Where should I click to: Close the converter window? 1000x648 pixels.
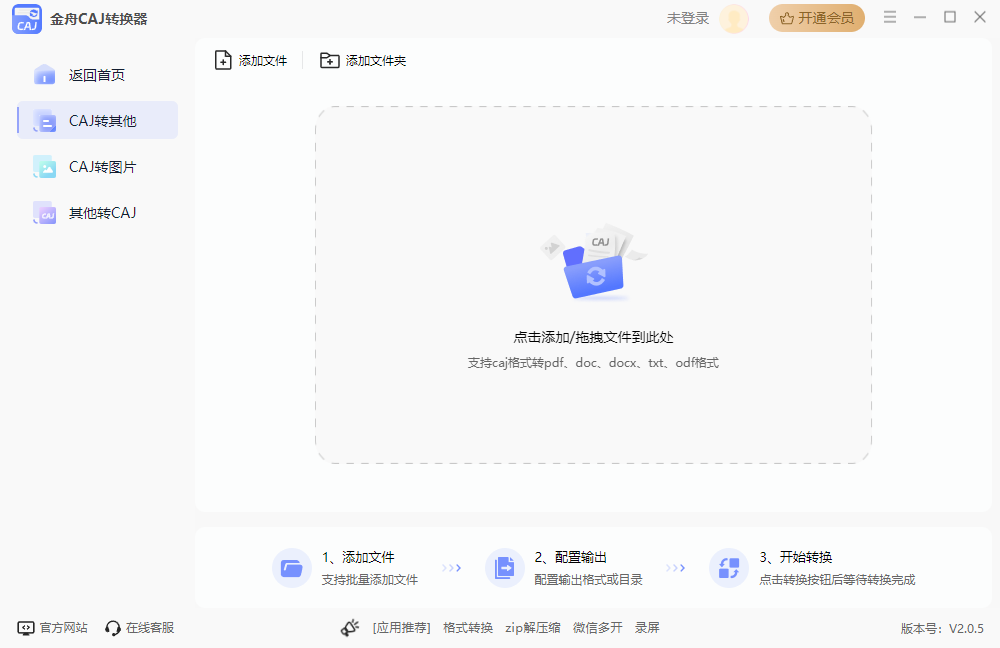tap(980, 17)
